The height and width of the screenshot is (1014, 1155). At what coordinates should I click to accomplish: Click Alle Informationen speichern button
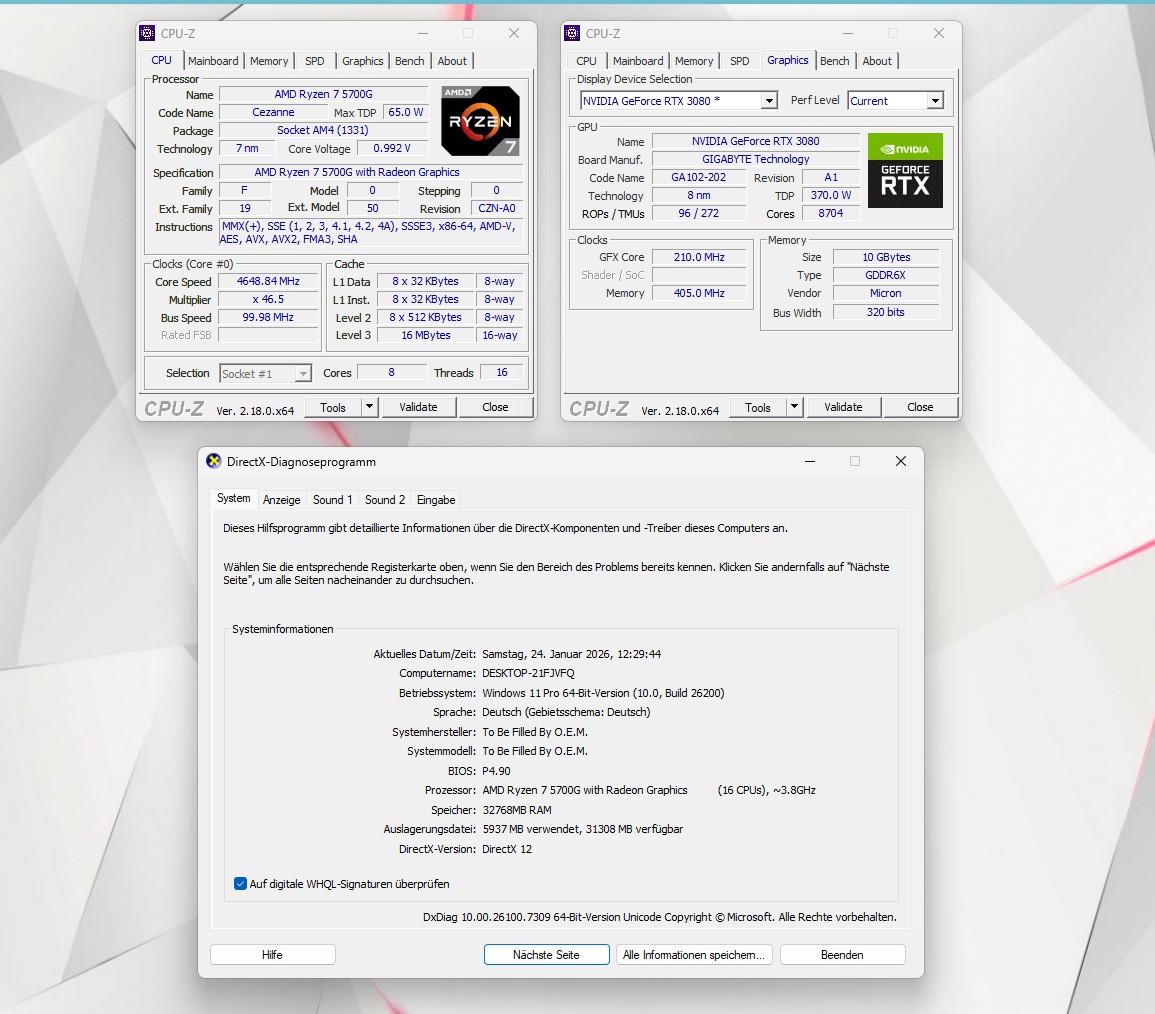tap(694, 954)
